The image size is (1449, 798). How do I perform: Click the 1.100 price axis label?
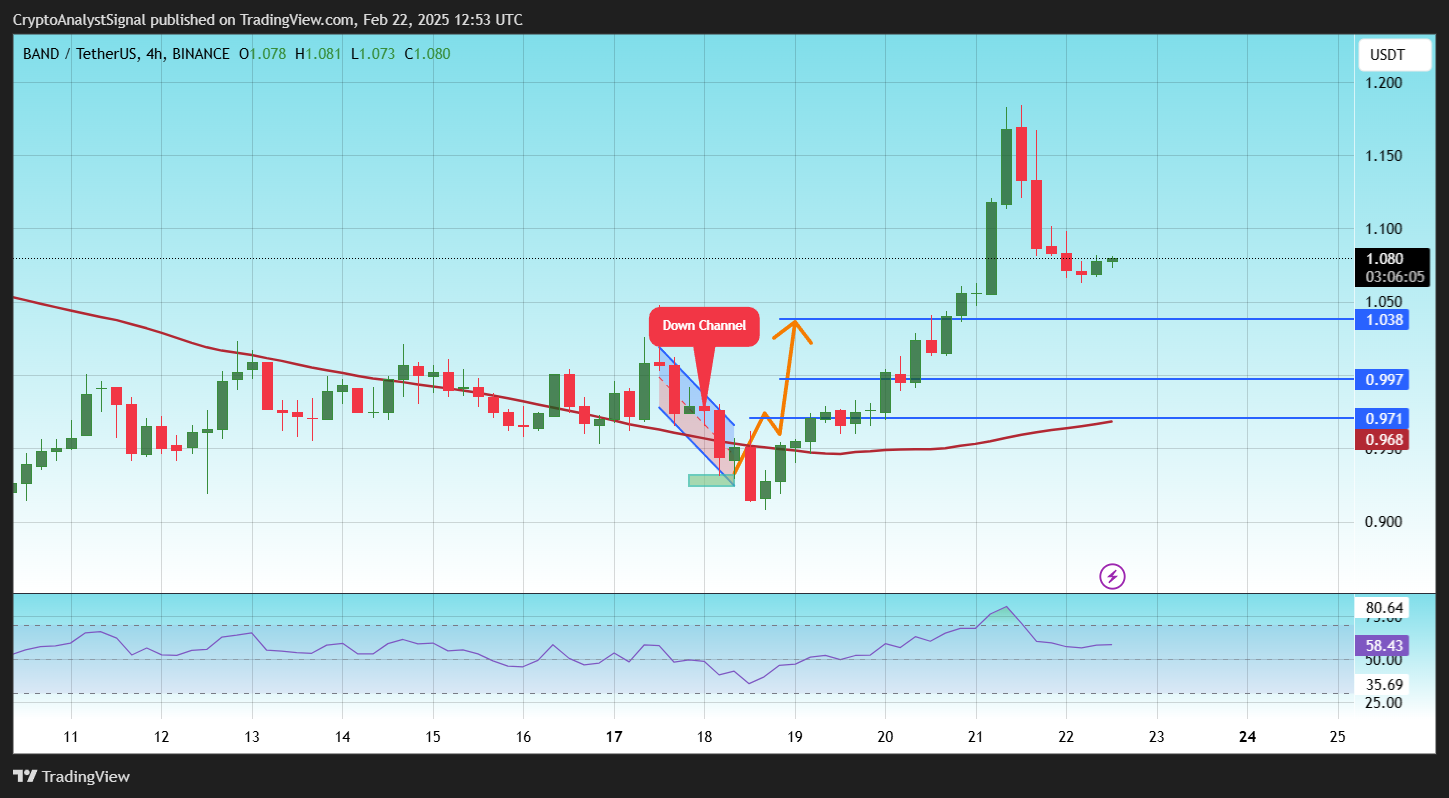(1385, 229)
